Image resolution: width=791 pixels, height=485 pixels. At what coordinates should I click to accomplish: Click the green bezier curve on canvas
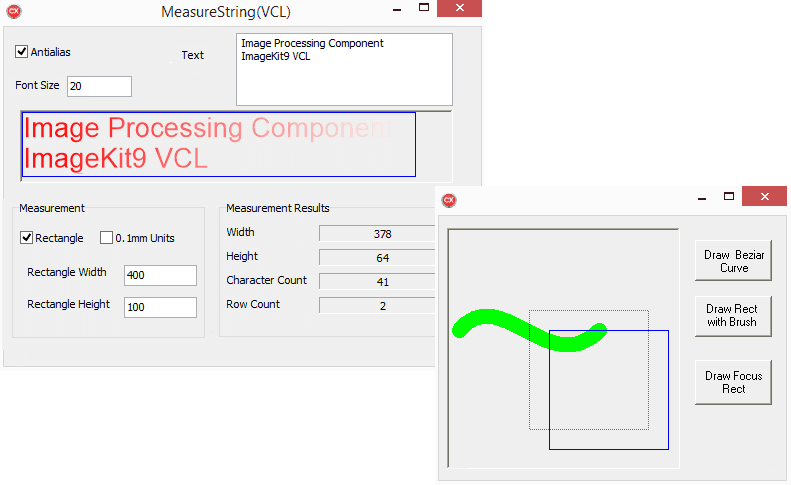click(x=529, y=330)
